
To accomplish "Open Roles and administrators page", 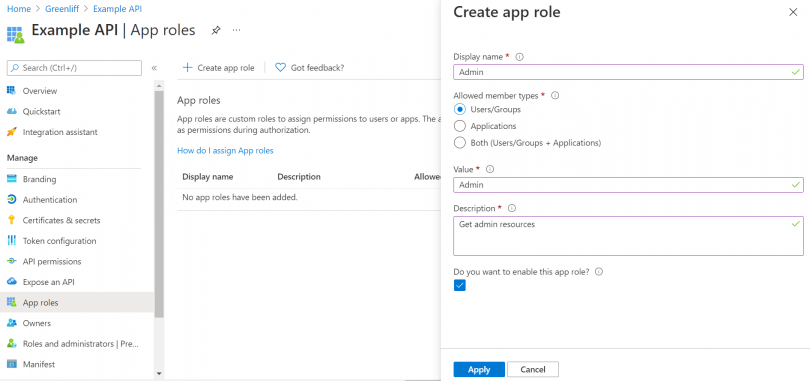I will click(x=81, y=344).
